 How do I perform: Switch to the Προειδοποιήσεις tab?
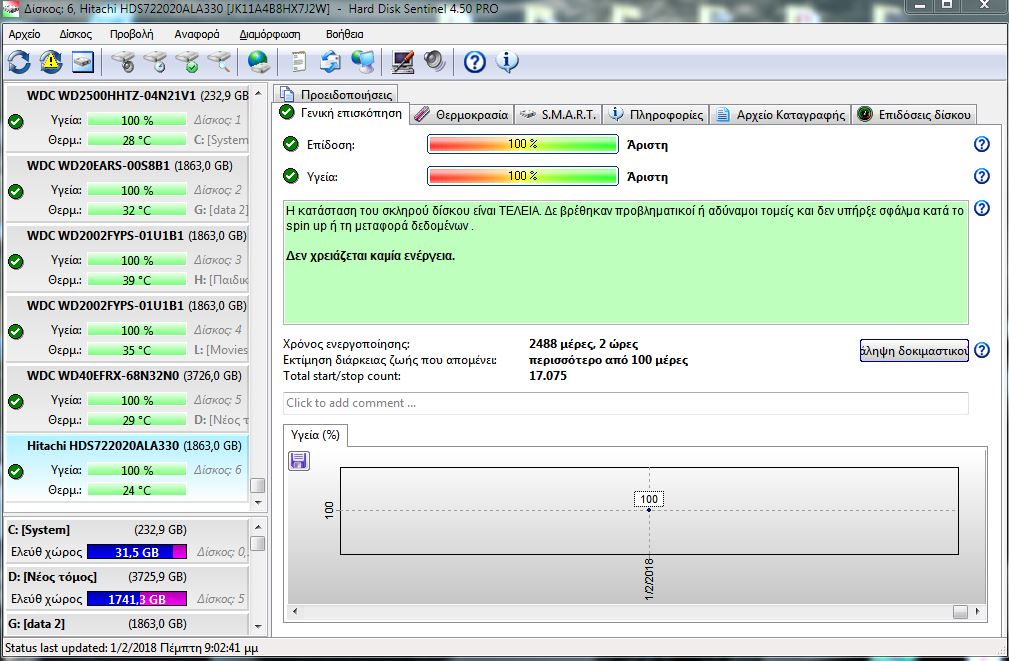(x=337, y=94)
